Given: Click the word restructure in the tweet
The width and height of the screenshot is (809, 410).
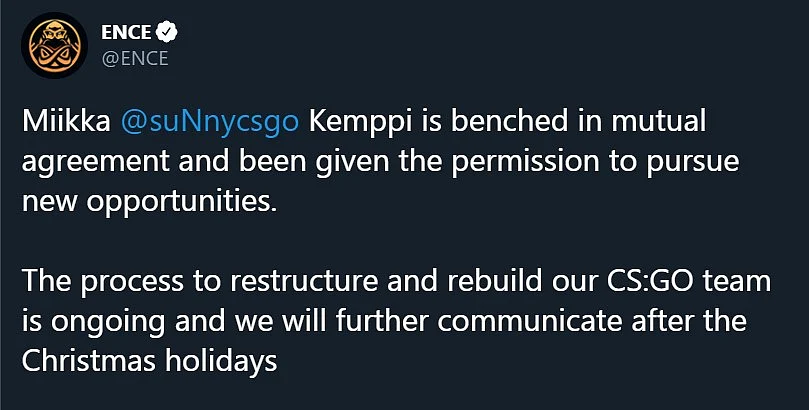Looking at the screenshot, I should [x=305, y=282].
